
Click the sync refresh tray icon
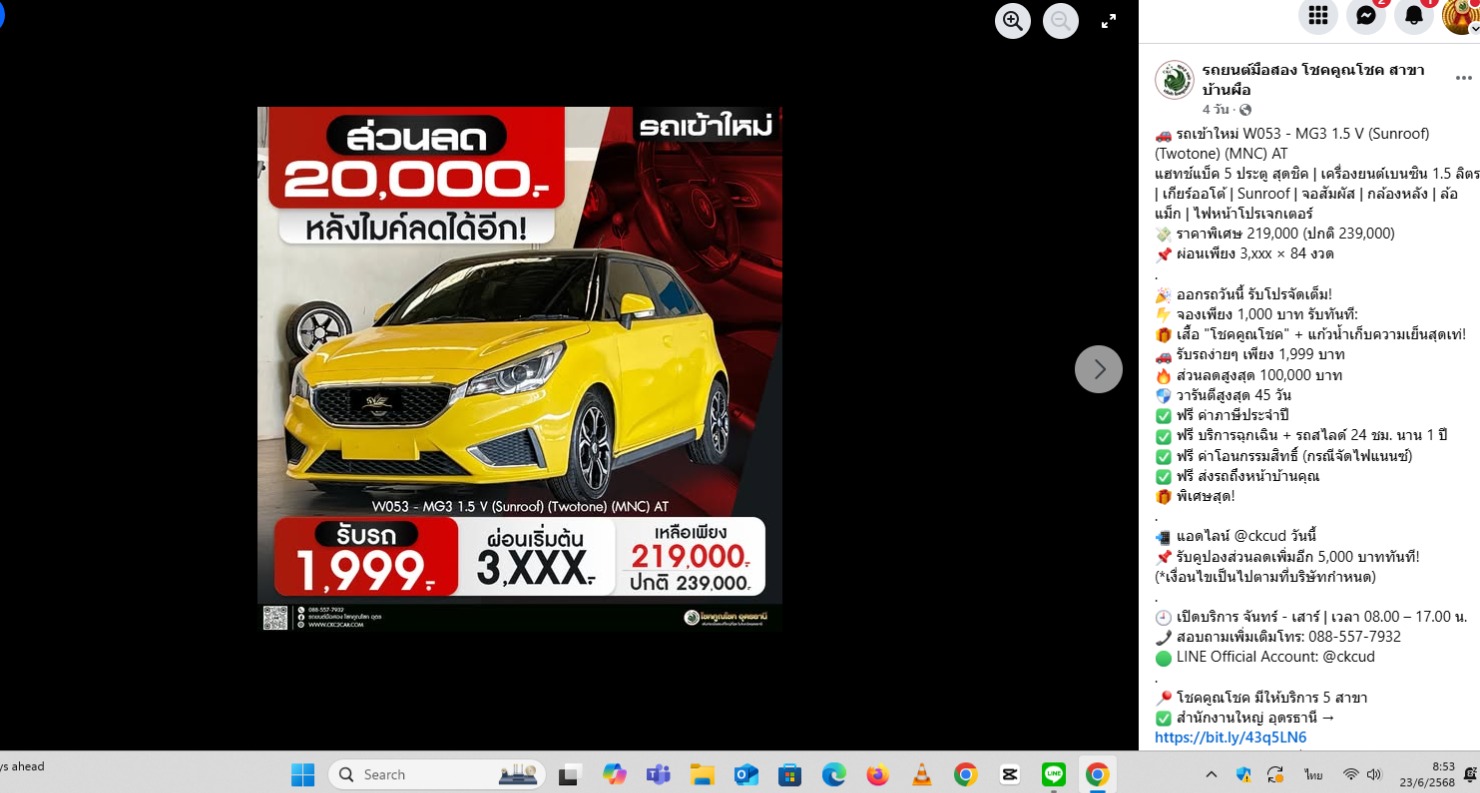(x=1275, y=775)
